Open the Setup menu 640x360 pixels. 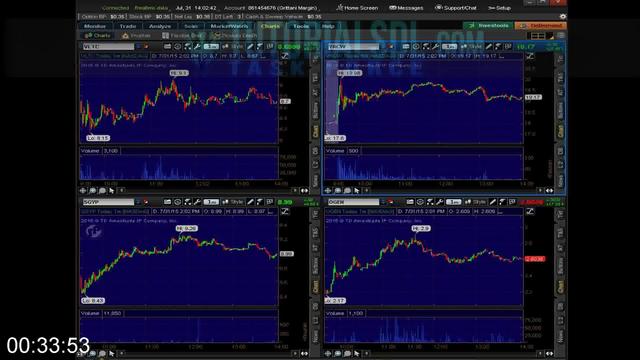pos(500,8)
